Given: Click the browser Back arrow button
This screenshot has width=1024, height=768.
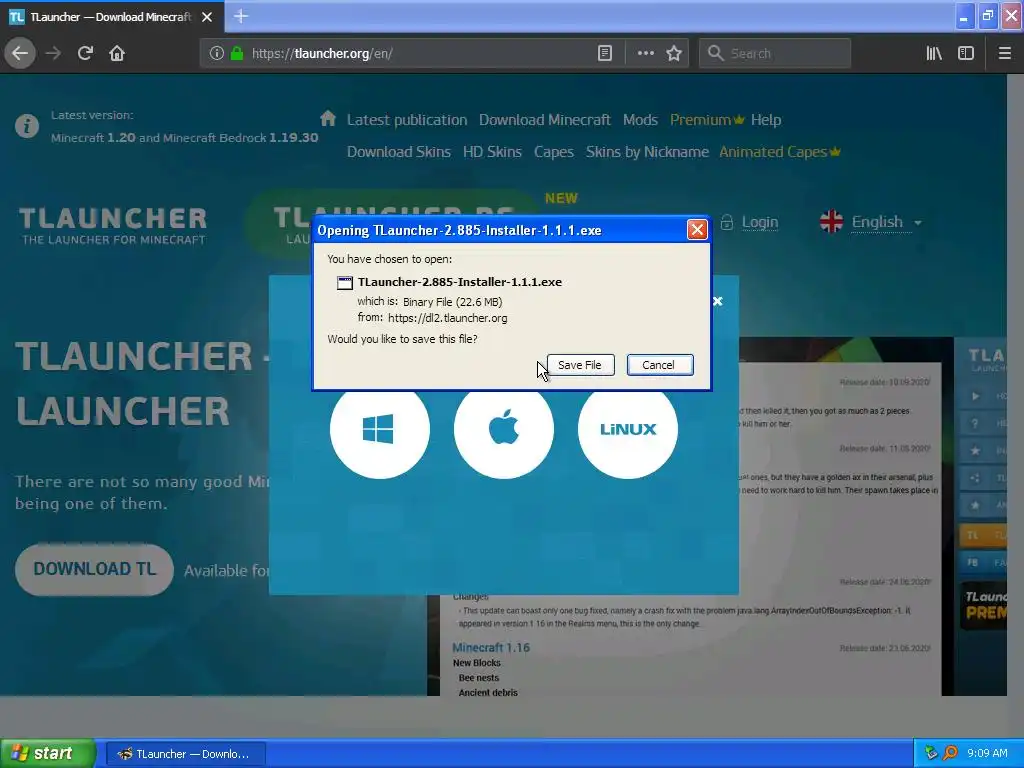Looking at the screenshot, I should pyautogui.click(x=20, y=54).
